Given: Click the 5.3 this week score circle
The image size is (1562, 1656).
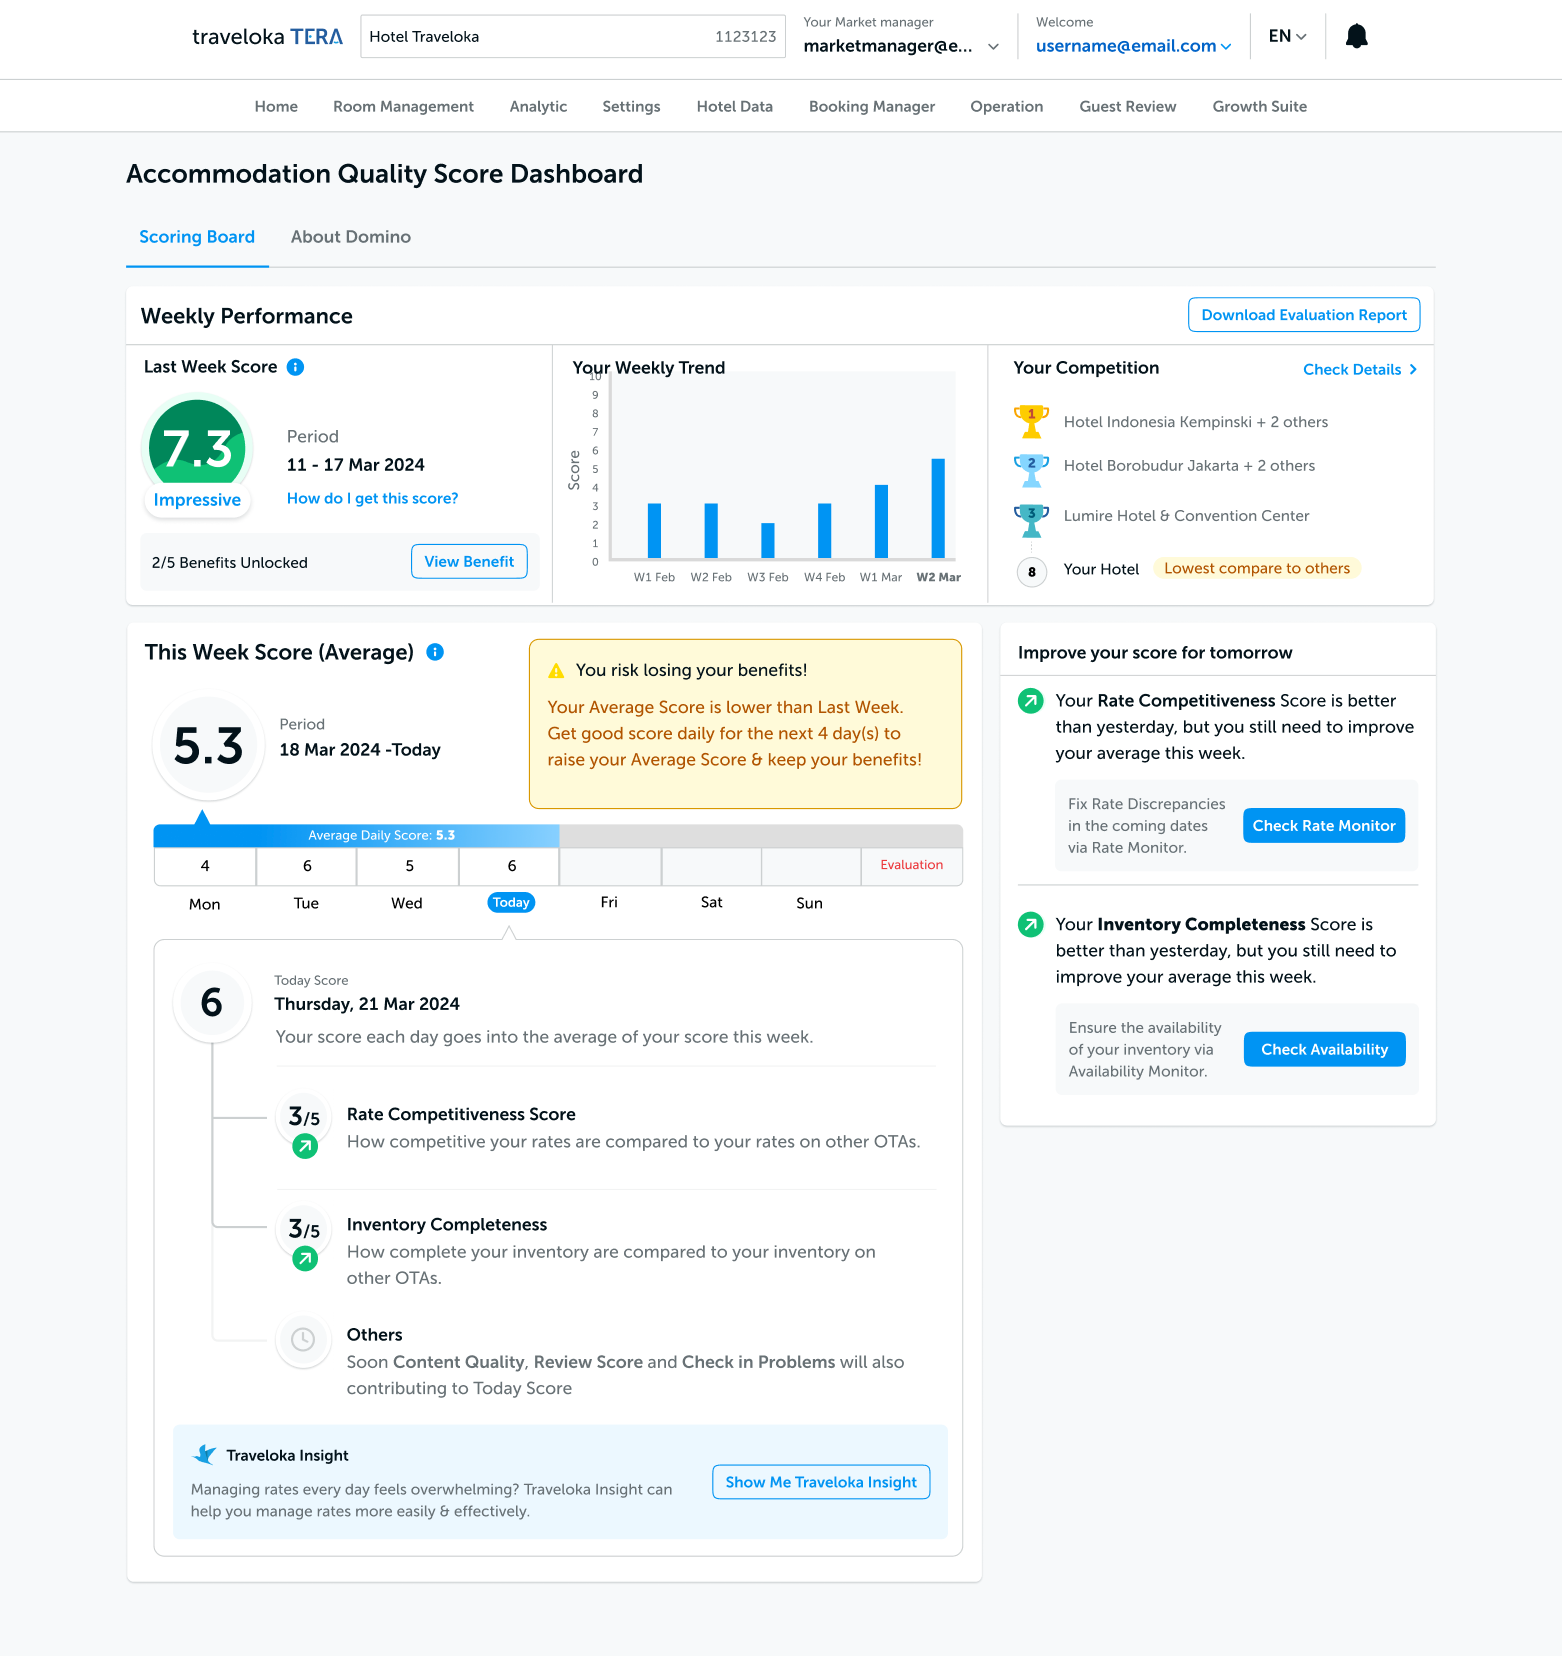Looking at the screenshot, I should [208, 747].
